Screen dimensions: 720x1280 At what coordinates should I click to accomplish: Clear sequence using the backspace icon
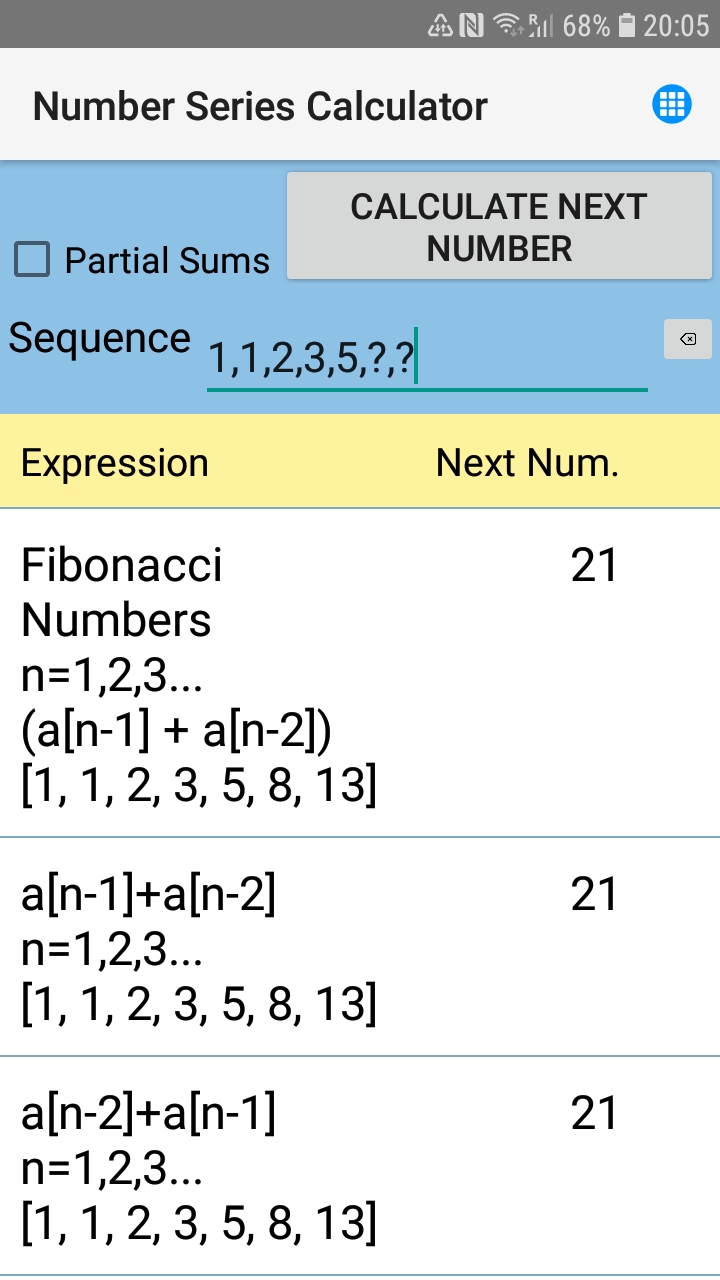coord(687,340)
